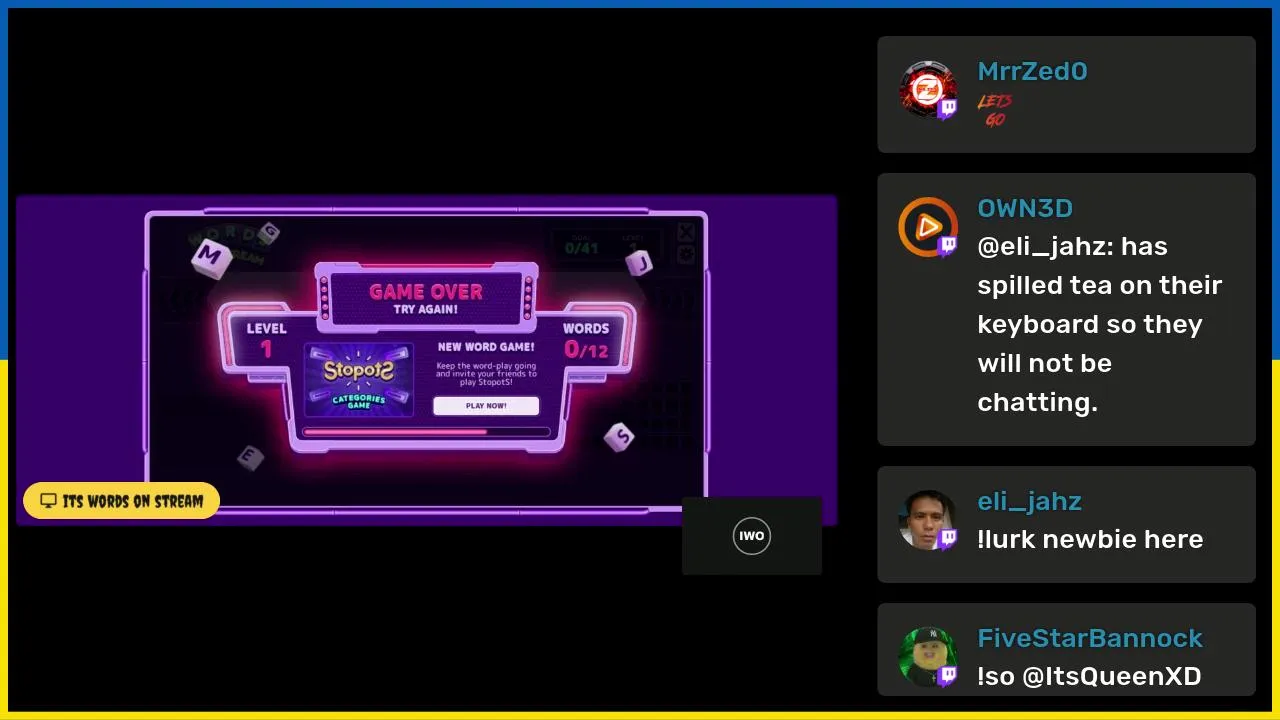Open the StopotS Categories Game thumbnail

pyautogui.click(x=358, y=380)
